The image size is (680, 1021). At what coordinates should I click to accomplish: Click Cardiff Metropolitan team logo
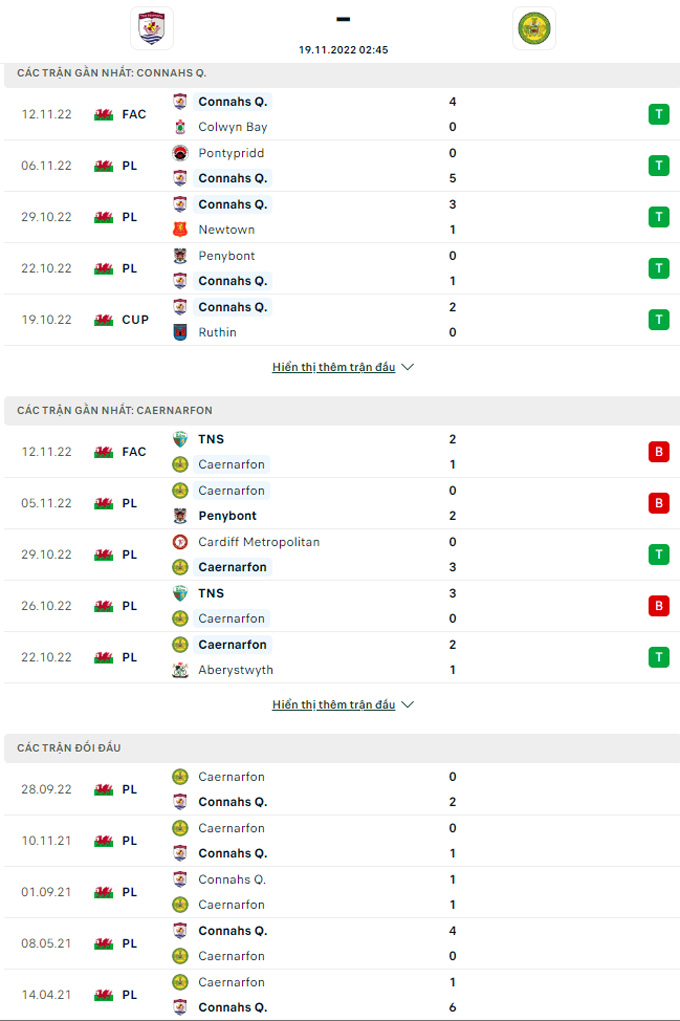coord(180,542)
